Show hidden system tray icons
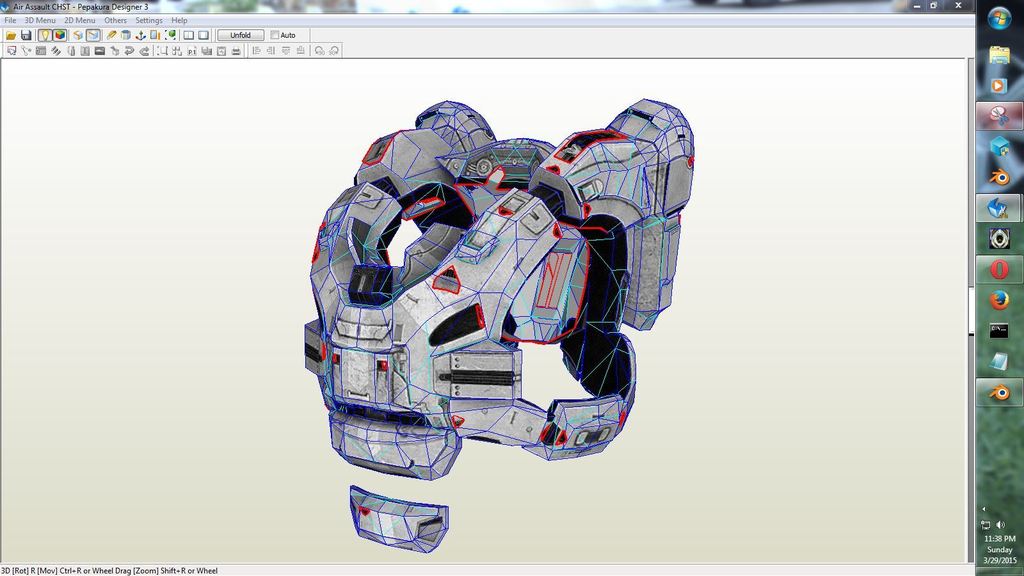Viewport: 1024px width, 576px height. tap(984, 509)
